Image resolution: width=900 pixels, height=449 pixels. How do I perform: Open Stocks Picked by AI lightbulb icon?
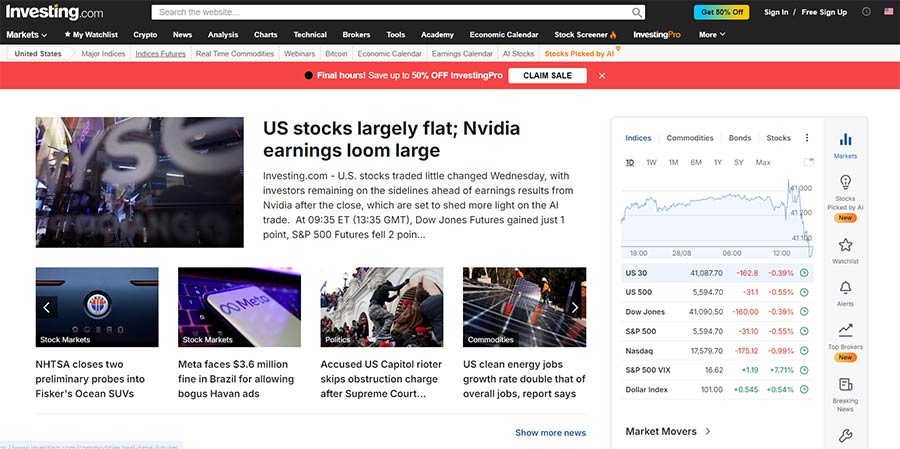click(x=845, y=182)
